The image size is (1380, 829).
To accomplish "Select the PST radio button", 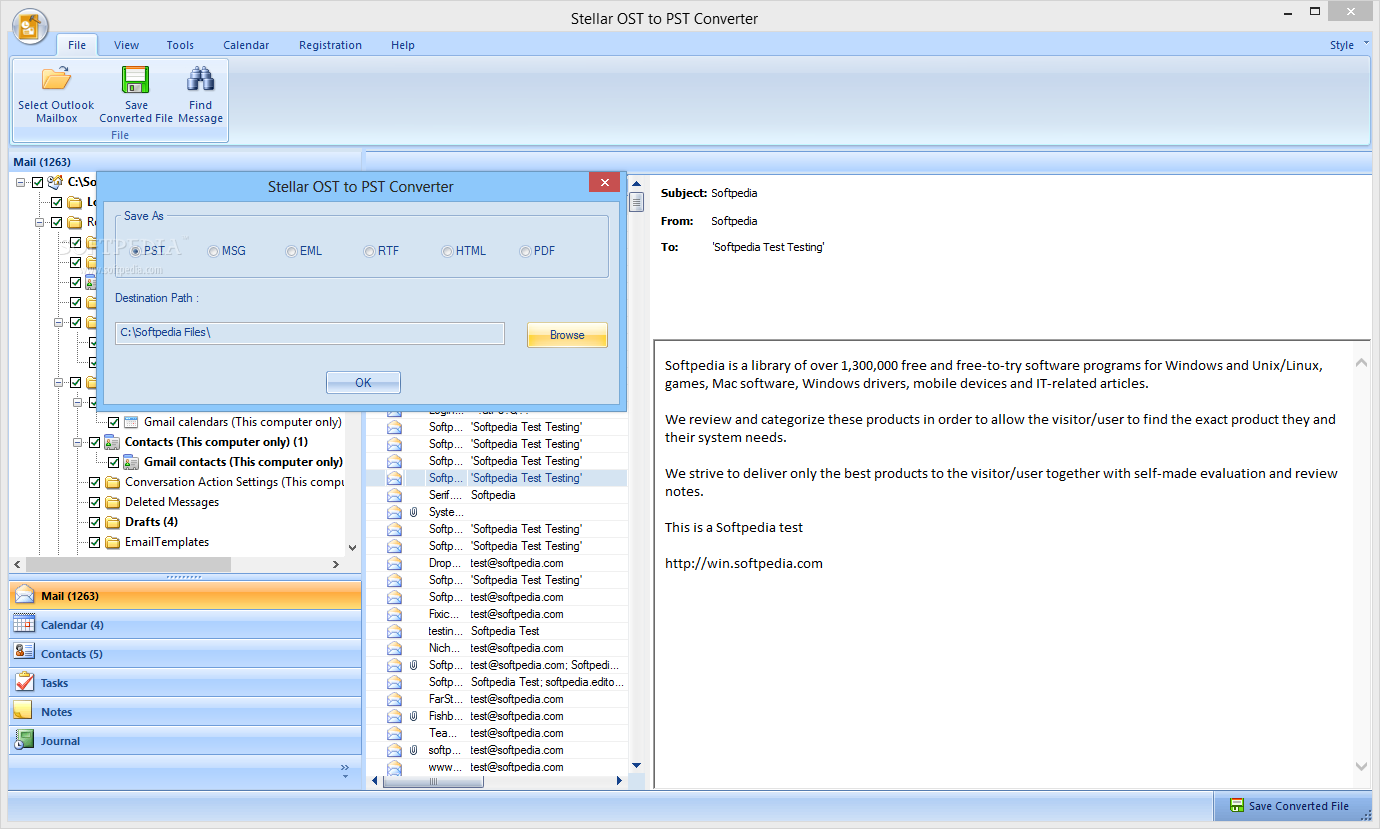I will click(135, 251).
